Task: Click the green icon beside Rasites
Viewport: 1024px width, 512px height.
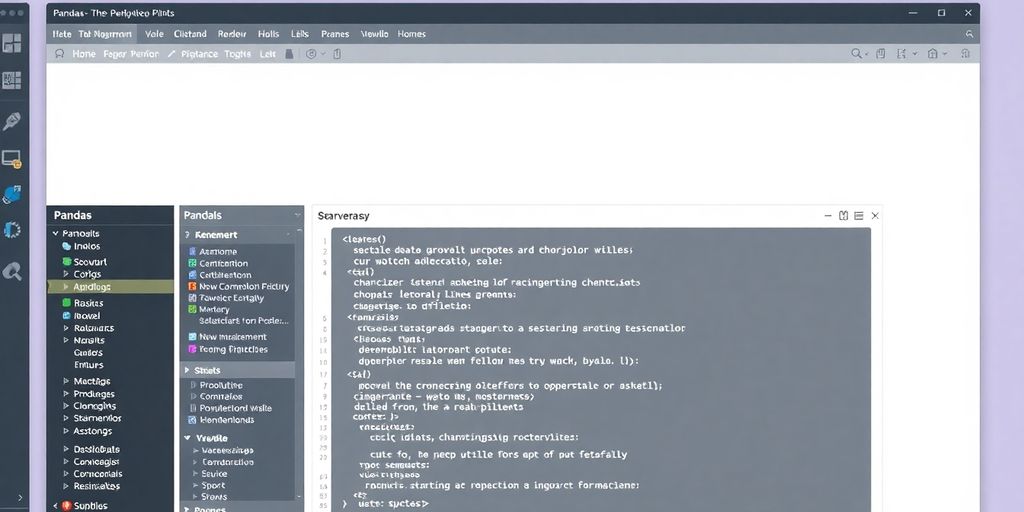Action: point(66,302)
